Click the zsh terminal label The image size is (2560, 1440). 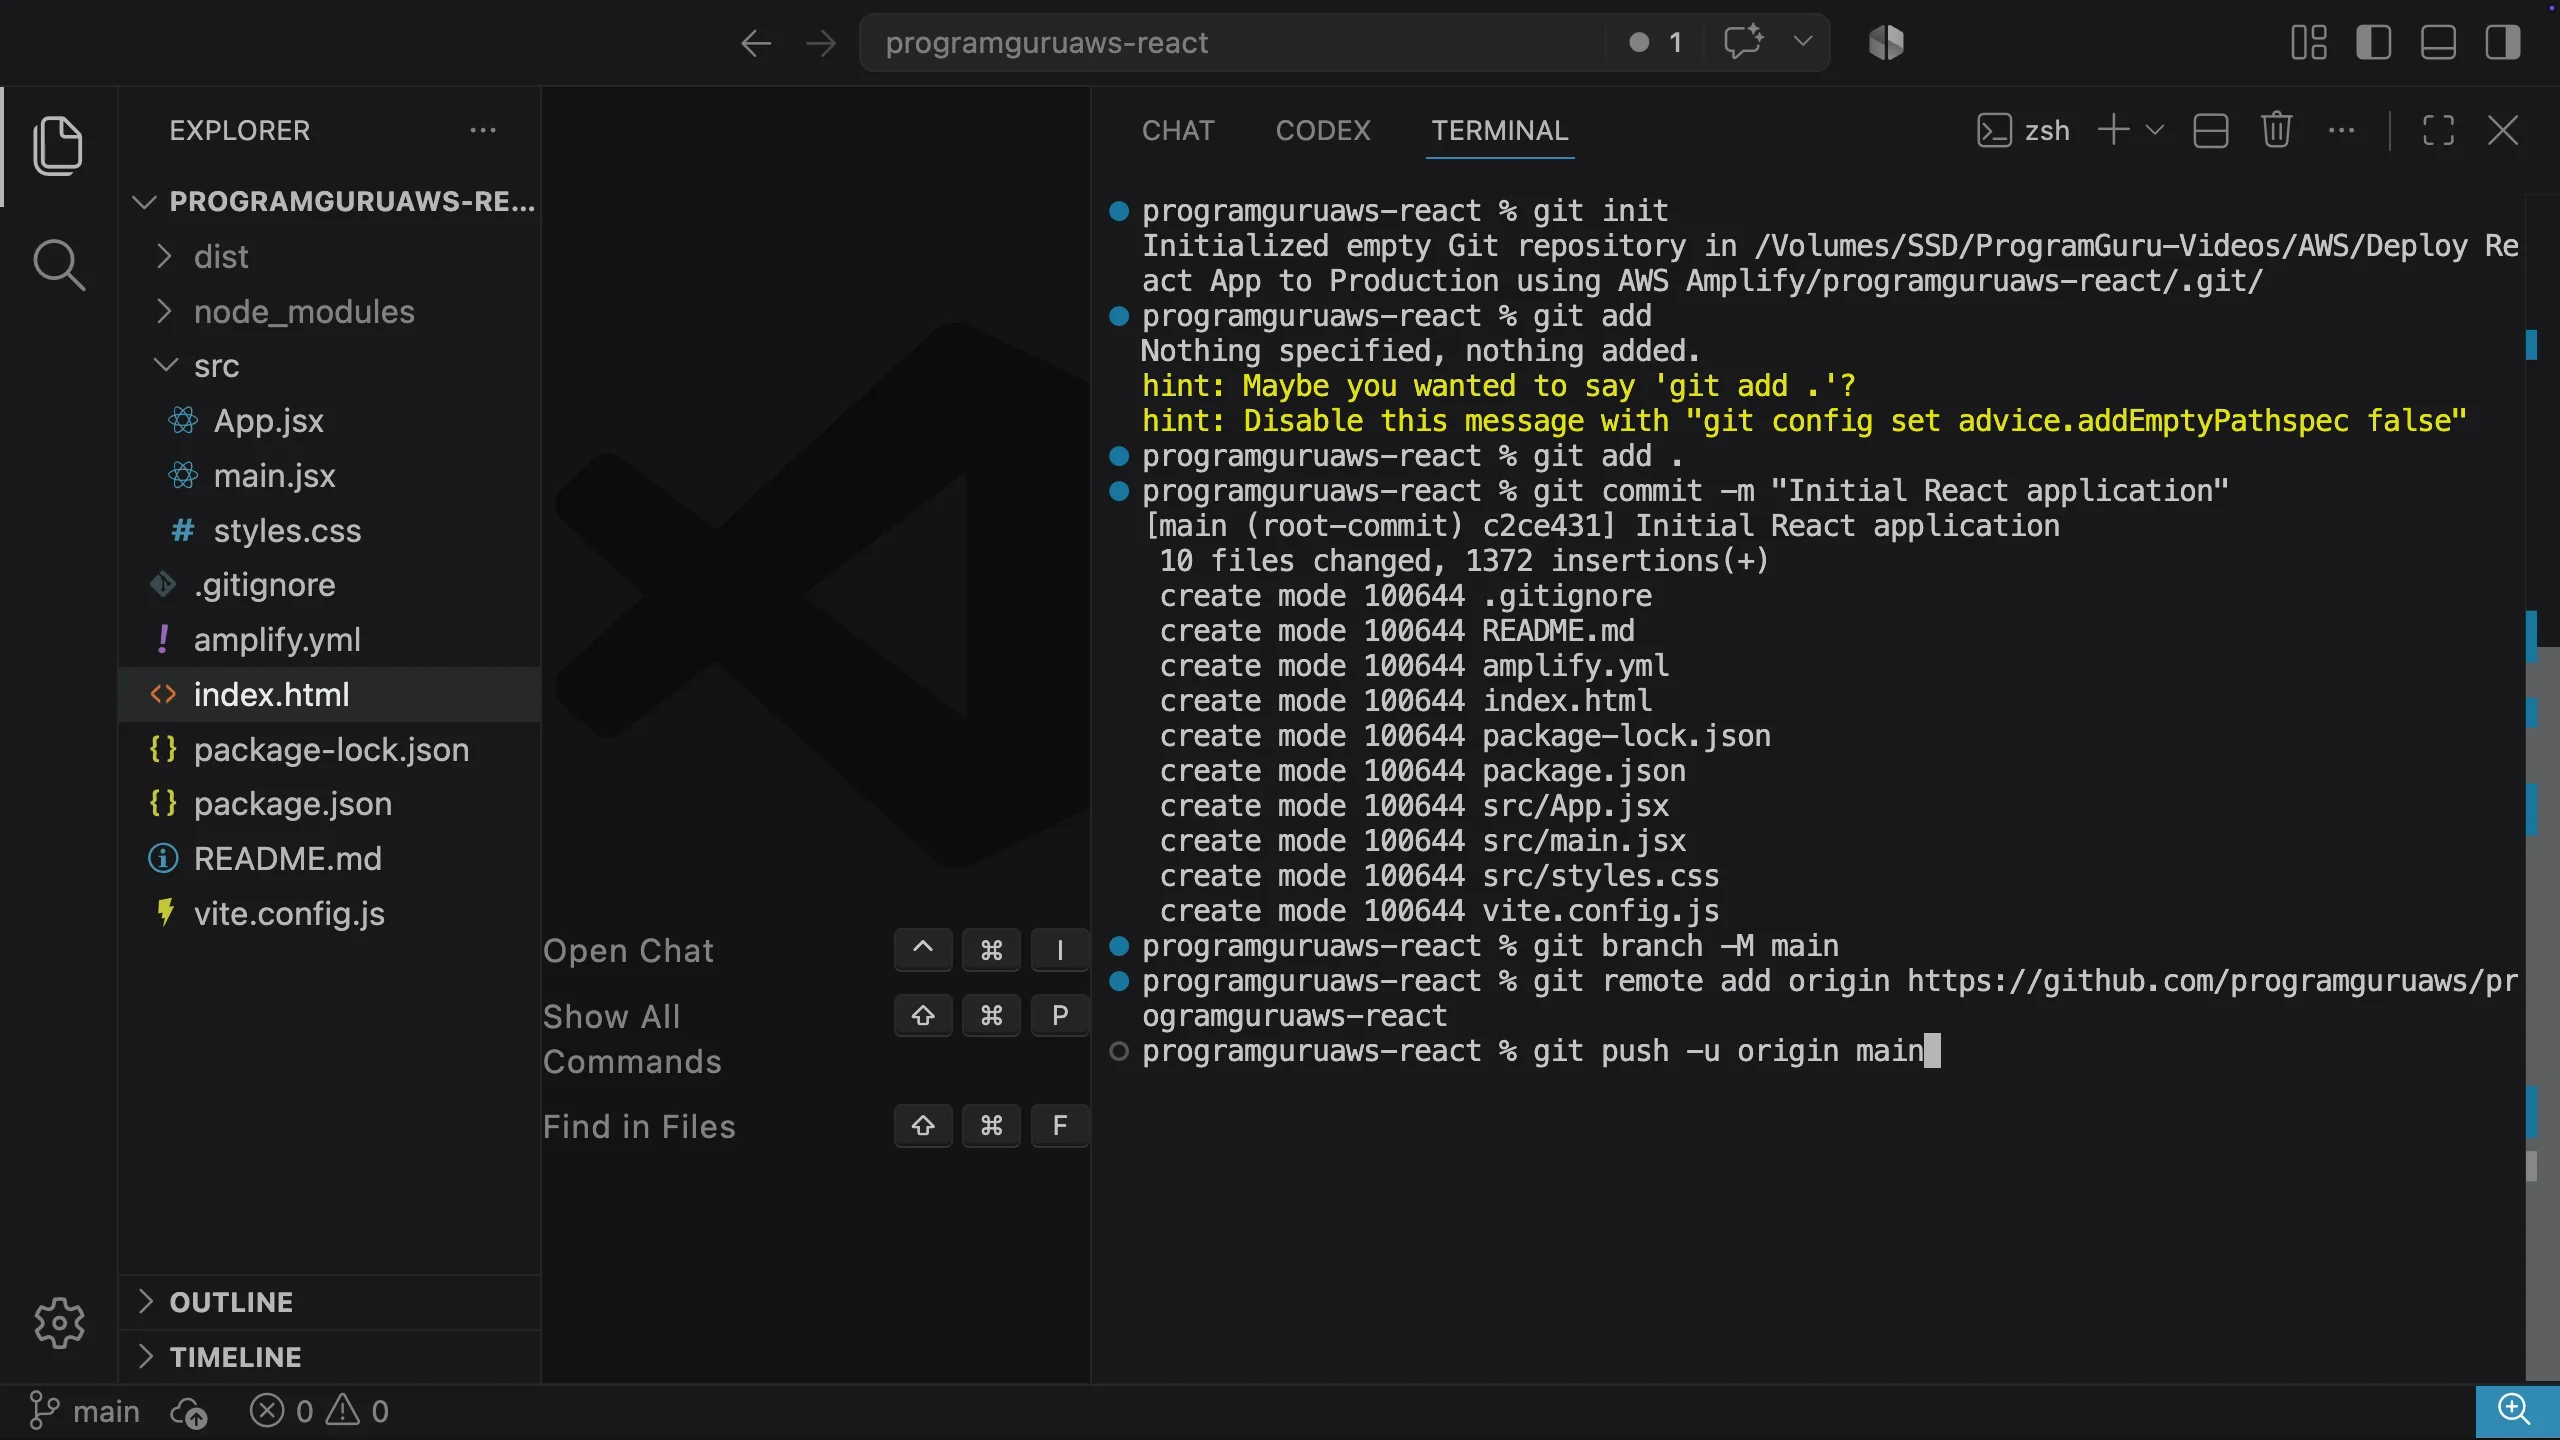[2047, 131]
